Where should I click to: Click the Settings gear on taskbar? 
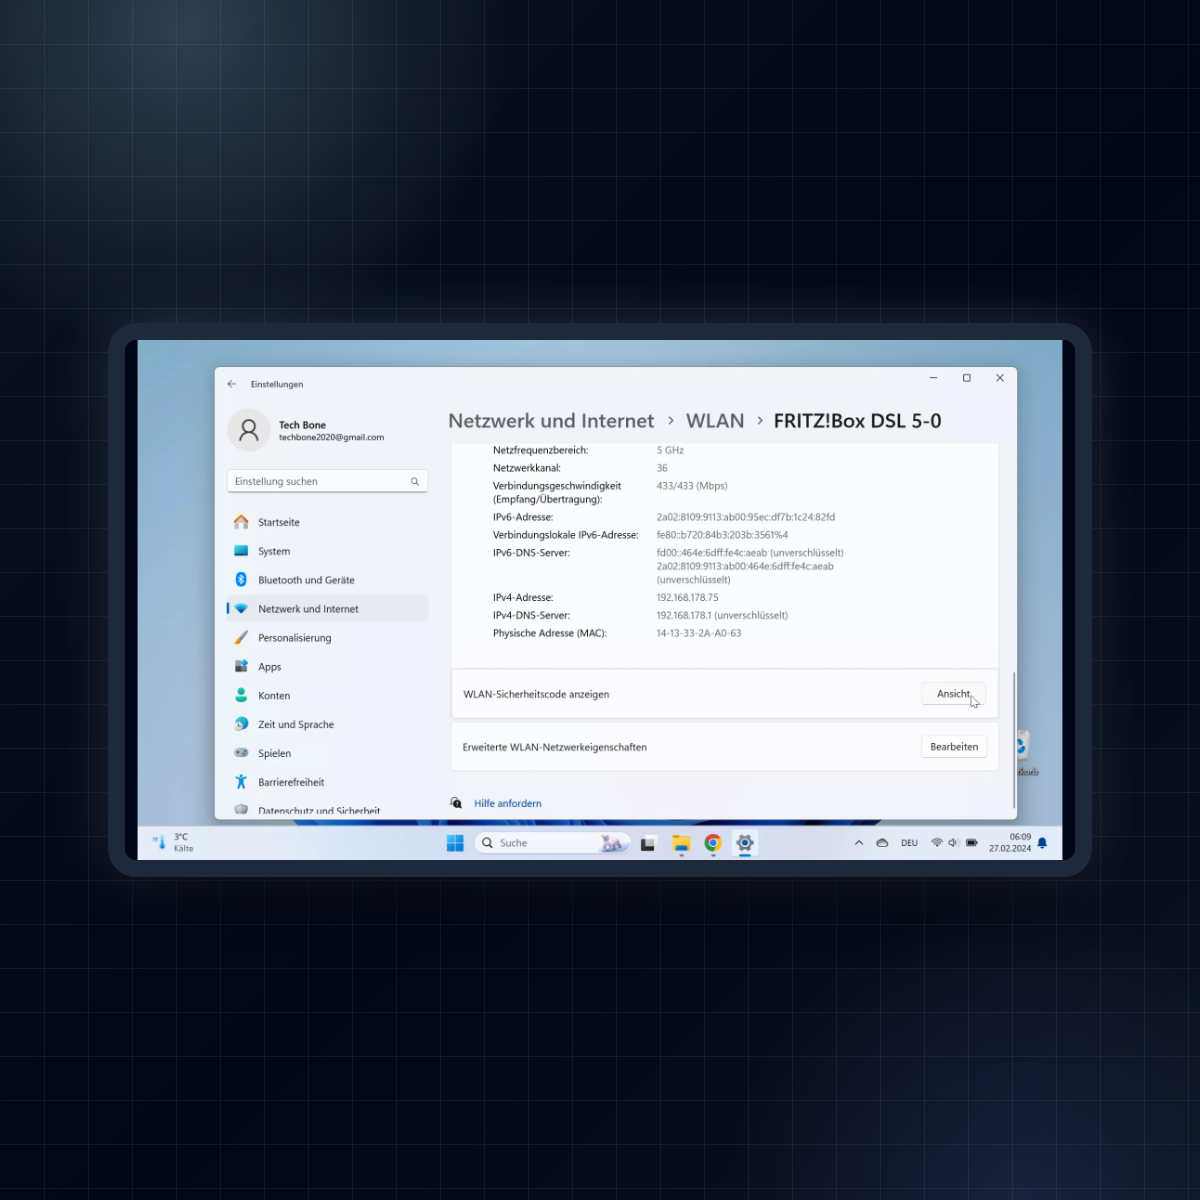click(x=745, y=843)
